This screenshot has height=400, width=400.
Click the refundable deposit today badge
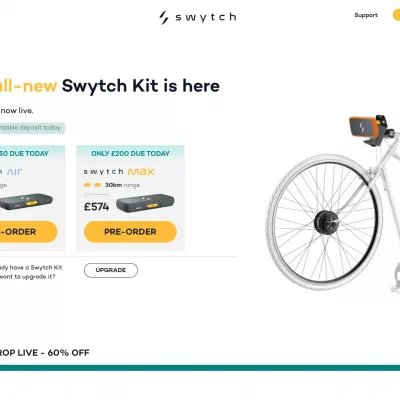[32, 128]
